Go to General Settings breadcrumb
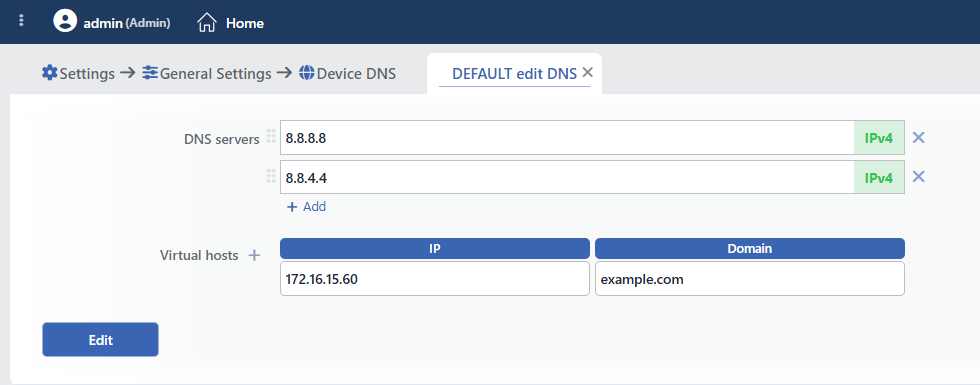 coord(216,74)
